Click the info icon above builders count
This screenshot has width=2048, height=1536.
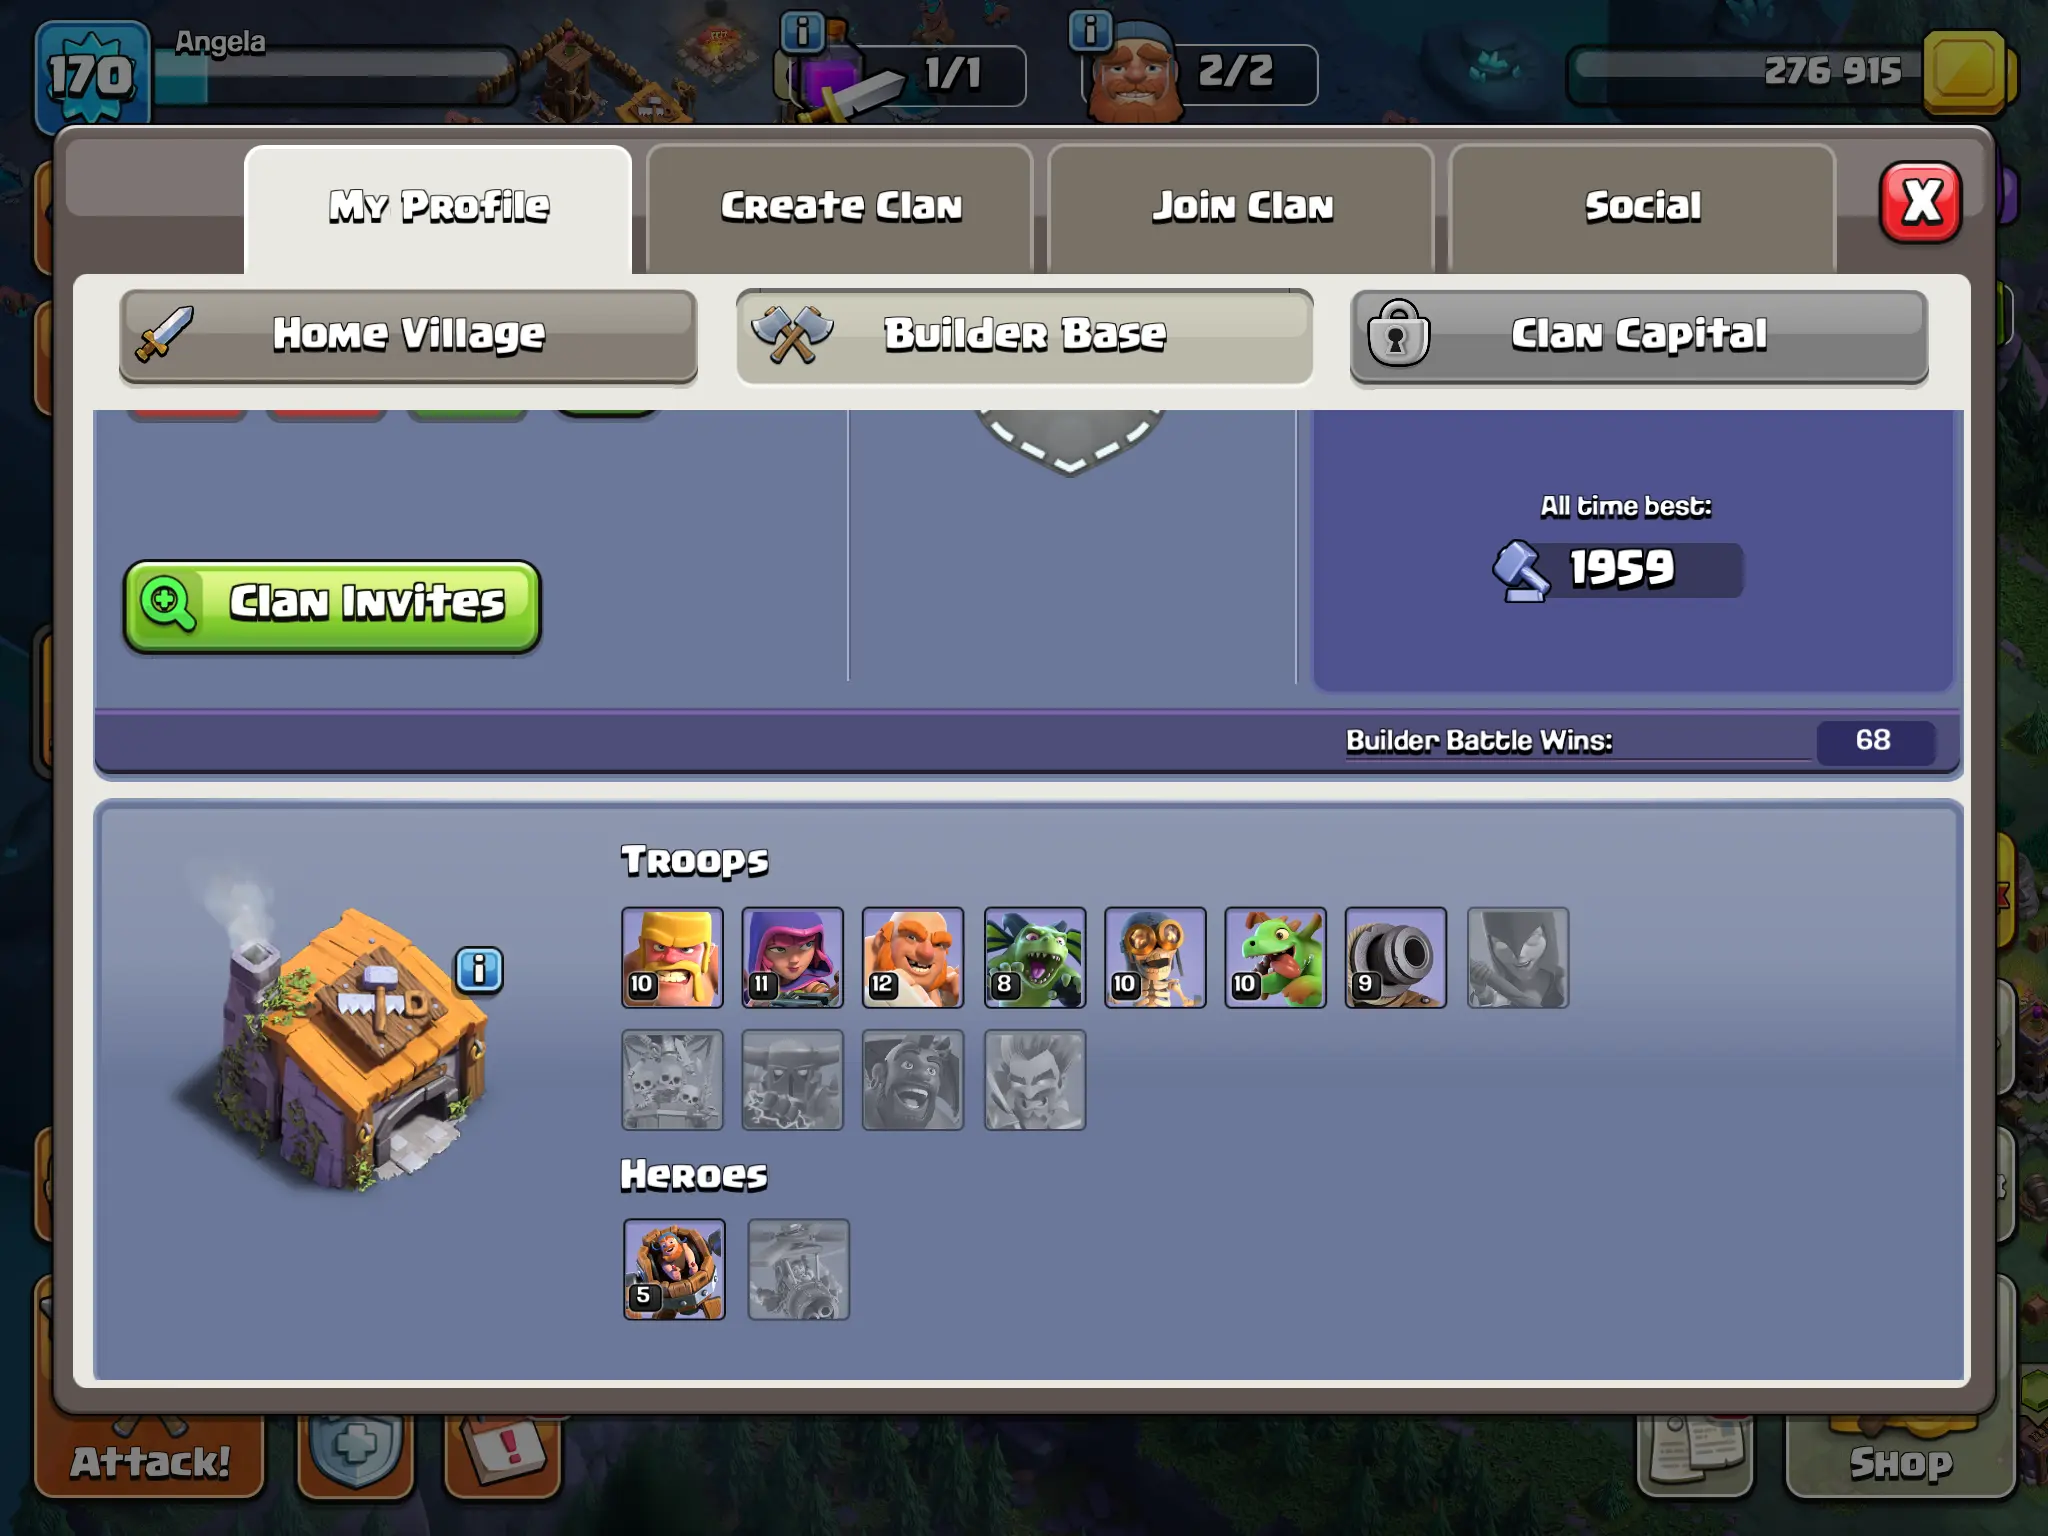1090,29
